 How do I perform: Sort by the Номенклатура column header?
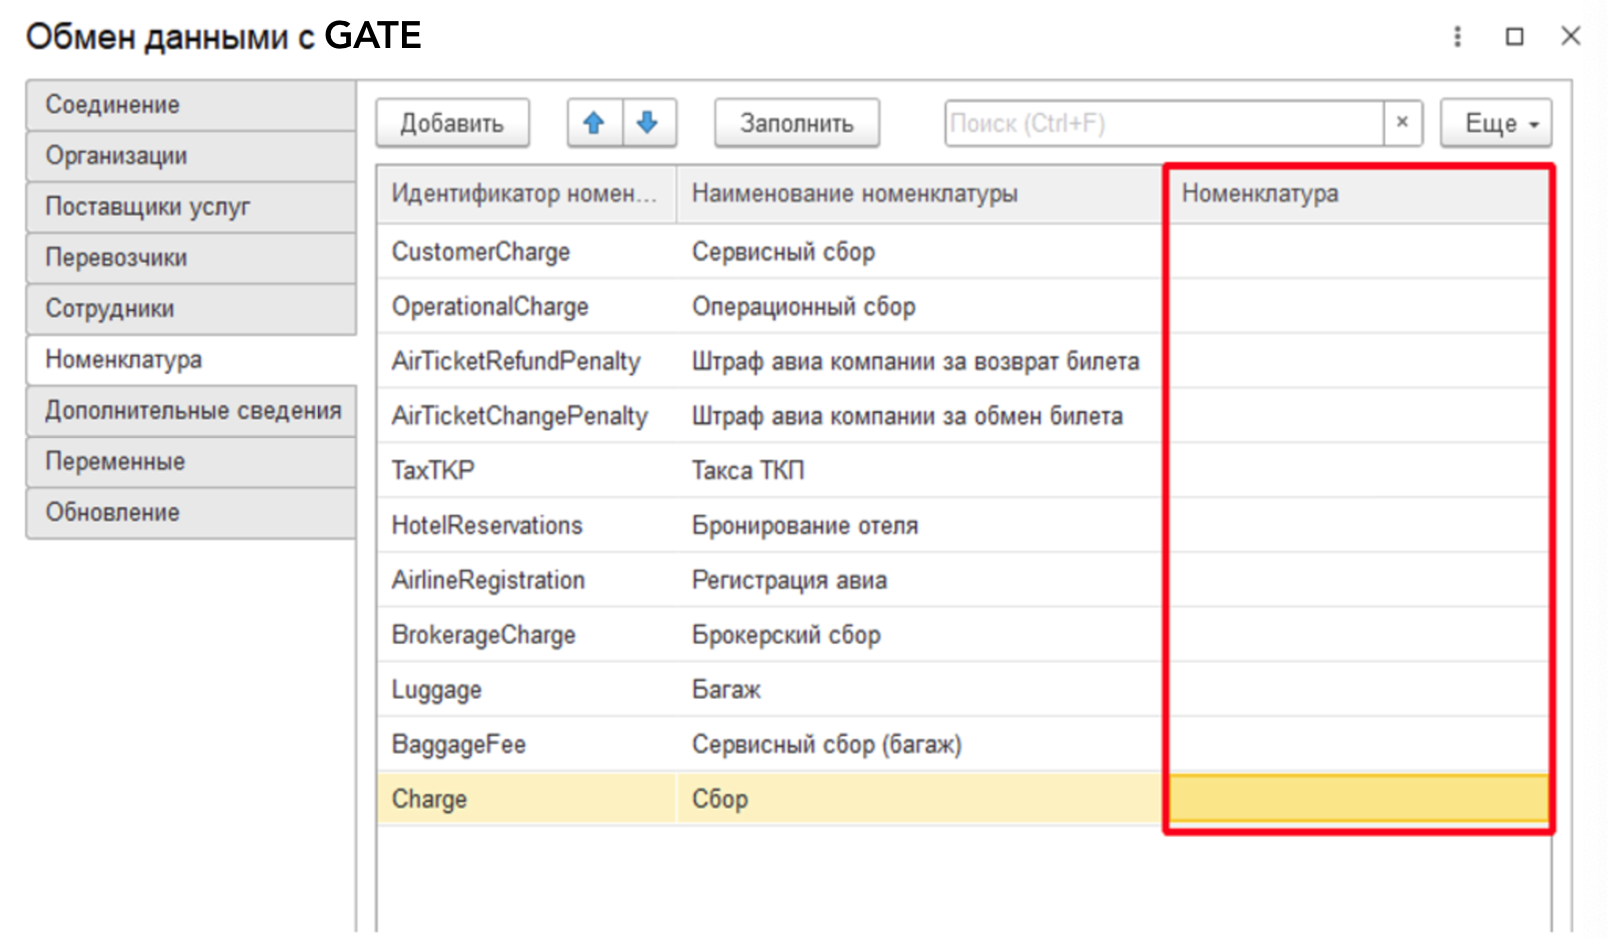coord(1356,194)
